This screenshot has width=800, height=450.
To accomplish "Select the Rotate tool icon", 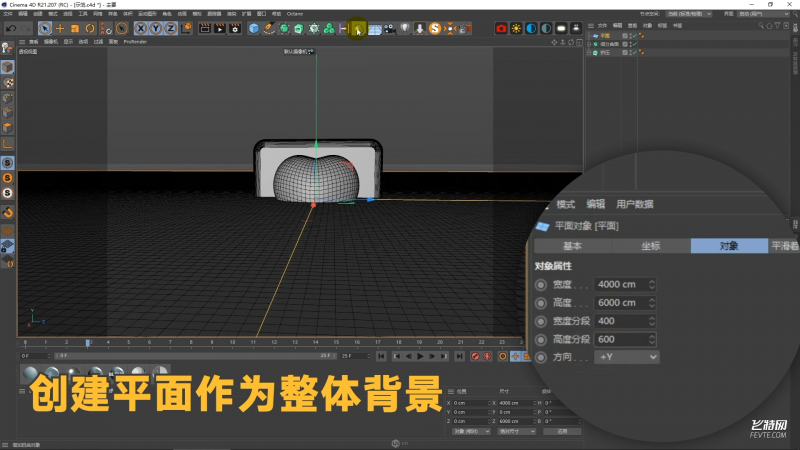I will point(90,29).
